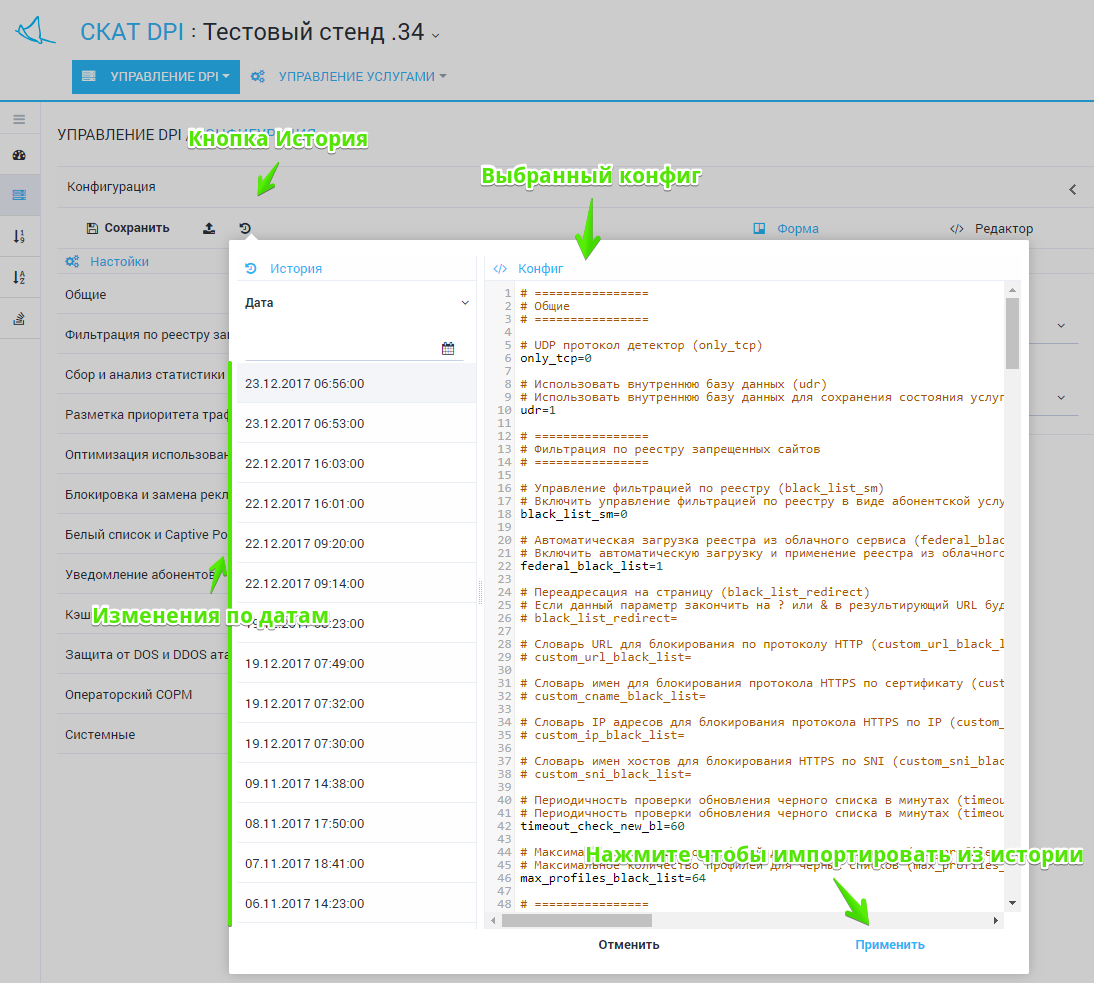Select history entry 22.12.2017 16:03:00
Screen dimensions: 1094x983
(305, 464)
